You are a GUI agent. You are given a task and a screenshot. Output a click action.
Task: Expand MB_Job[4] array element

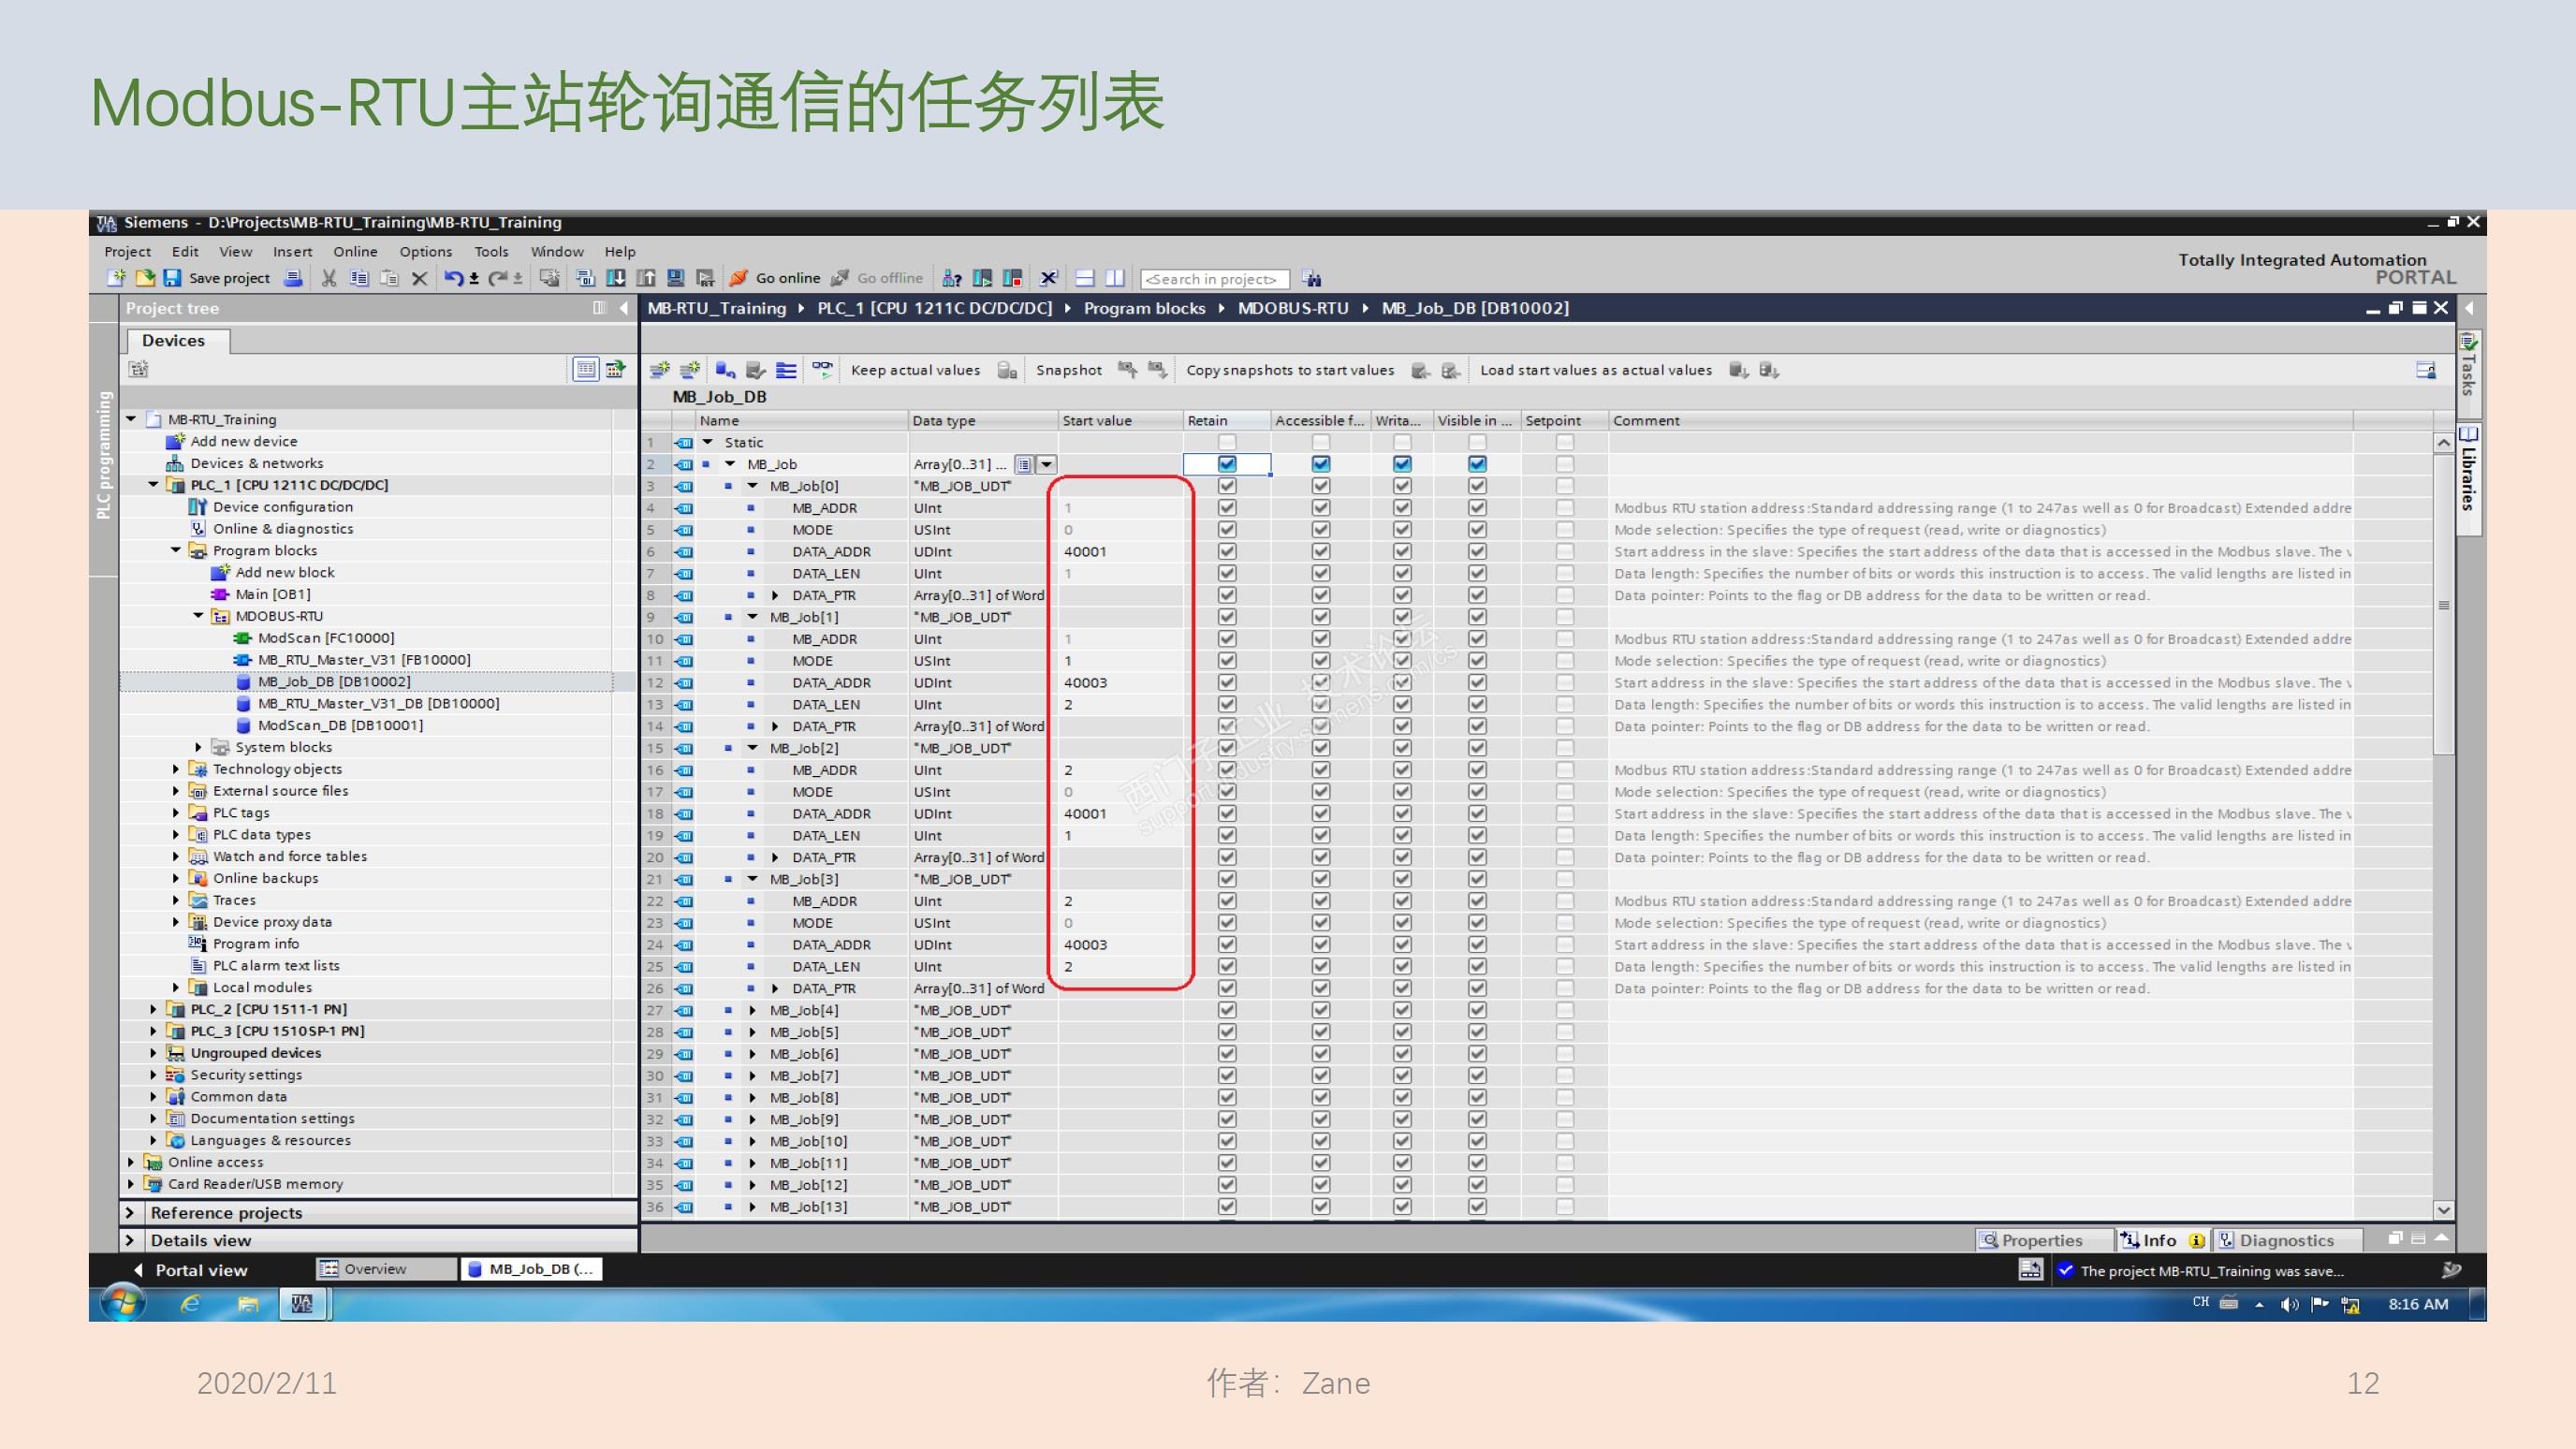coord(753,1010)
